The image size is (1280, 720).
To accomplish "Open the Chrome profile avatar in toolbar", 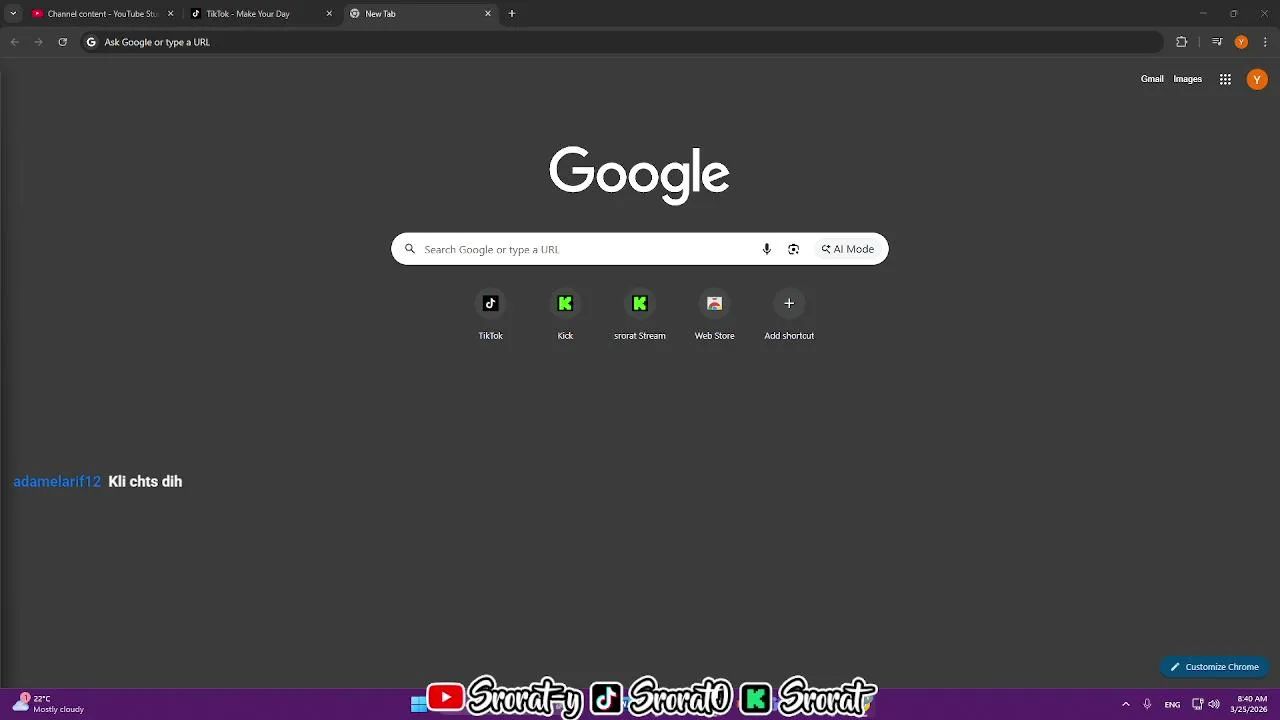I will coord(1241,42).
